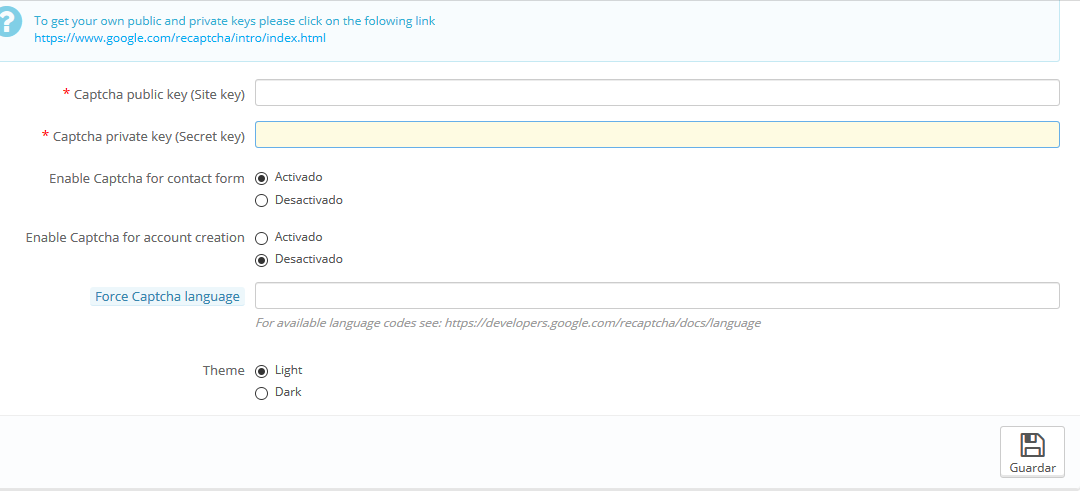
Task: Click the Theme label
Action: 224,371
